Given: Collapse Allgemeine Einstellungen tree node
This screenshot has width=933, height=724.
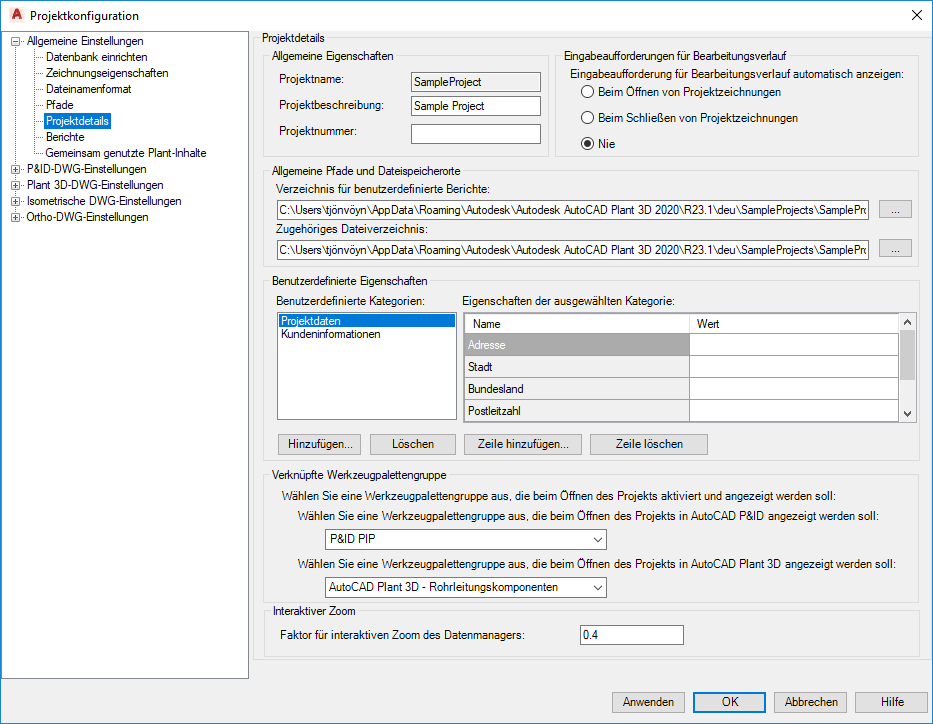Looking at the screenshot, I should coord(15,42).
